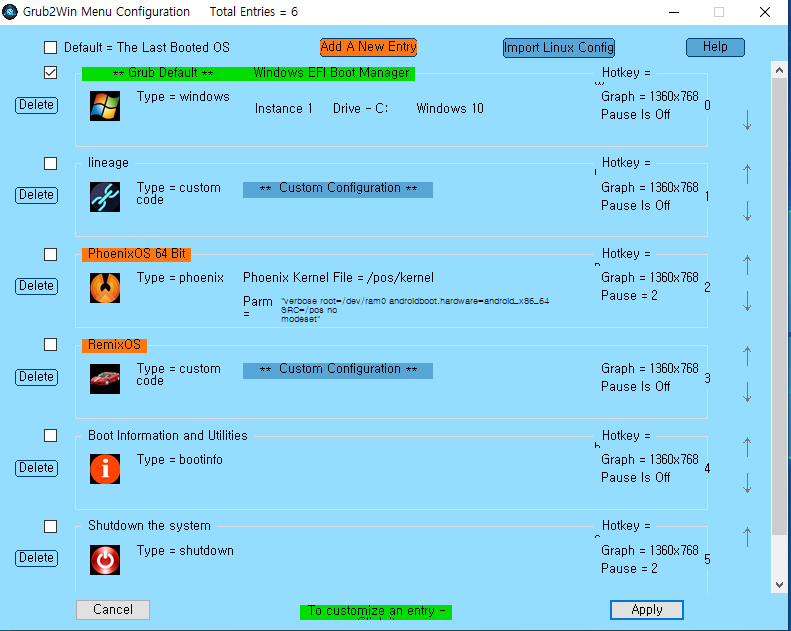Viewport: 791px width, 631px height.
Task: Uncheck the Windows EFI Boot Manager default checkbox
Action: [x=50, y=73]
